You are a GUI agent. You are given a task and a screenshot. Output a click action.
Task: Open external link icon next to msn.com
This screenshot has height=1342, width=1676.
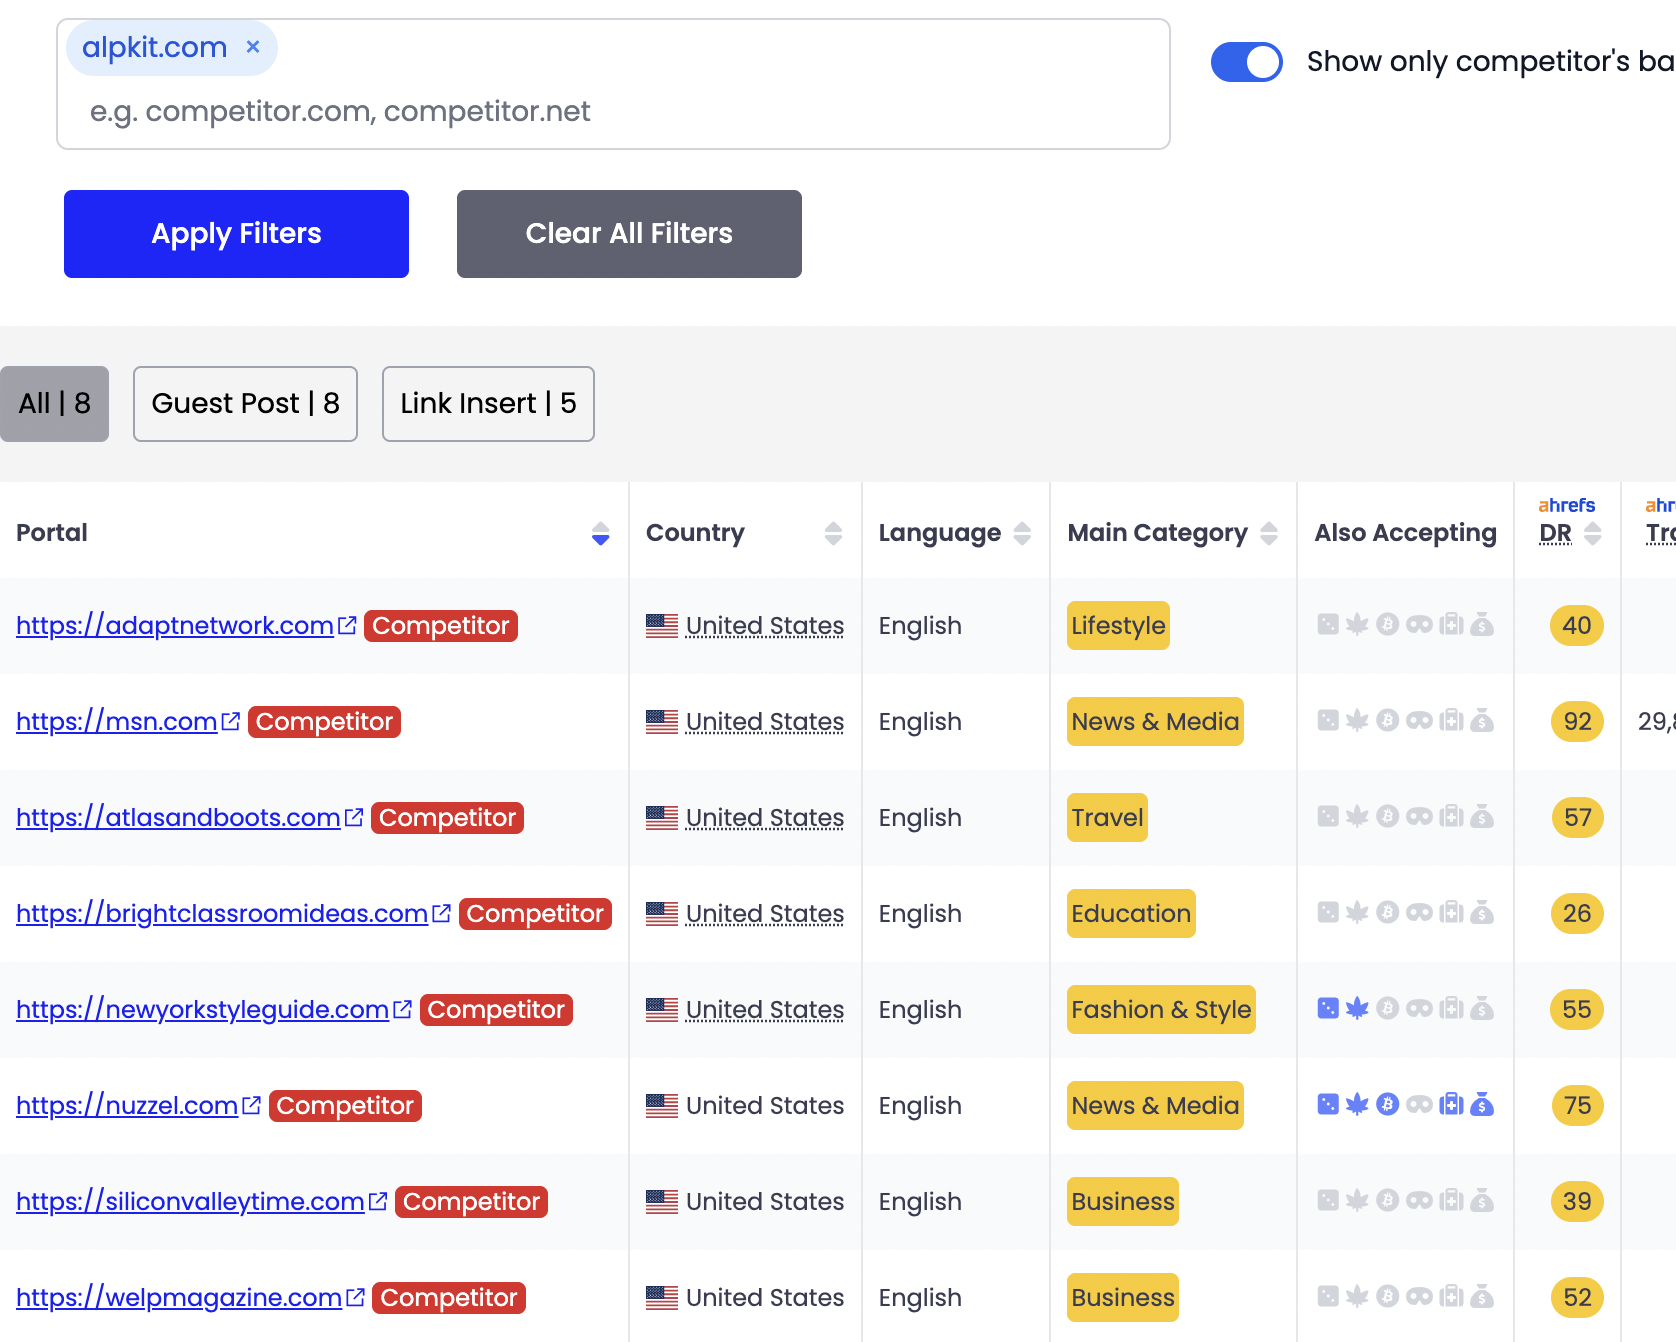pos(231,721)
